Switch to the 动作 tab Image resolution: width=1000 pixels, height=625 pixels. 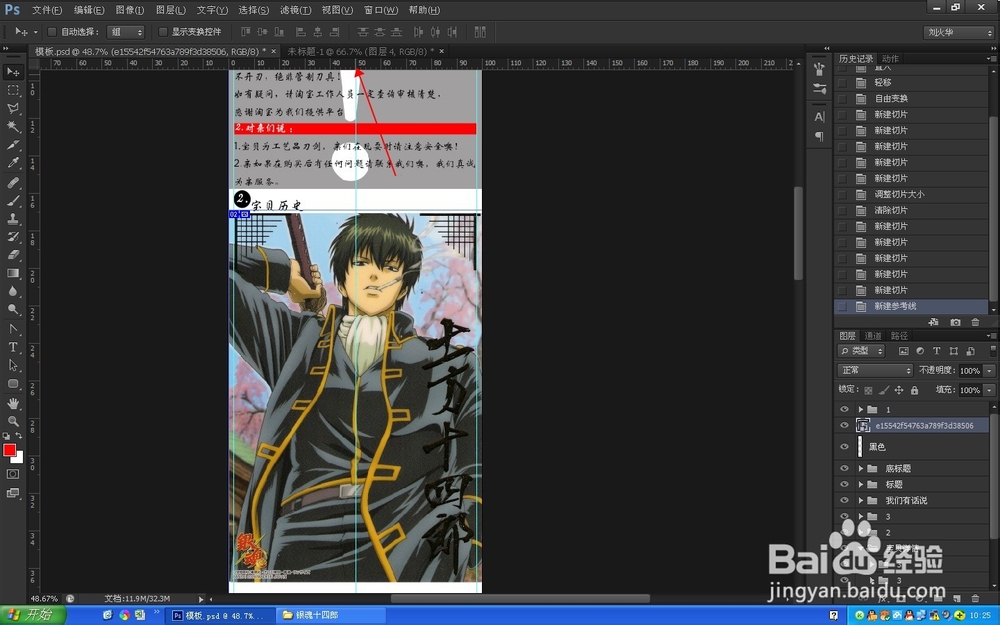[890, 58]
